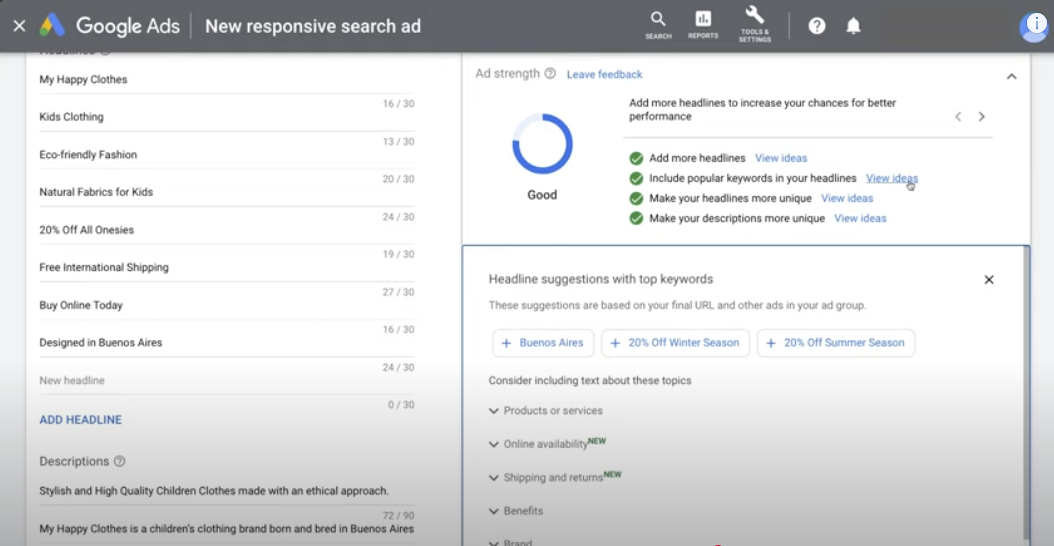
Task: Click checkmark beside Make descriptions more unique
Action: coord(636,219)
